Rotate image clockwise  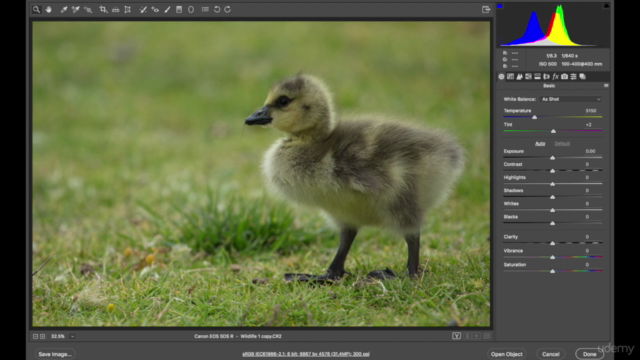click(x=227, y=9)
